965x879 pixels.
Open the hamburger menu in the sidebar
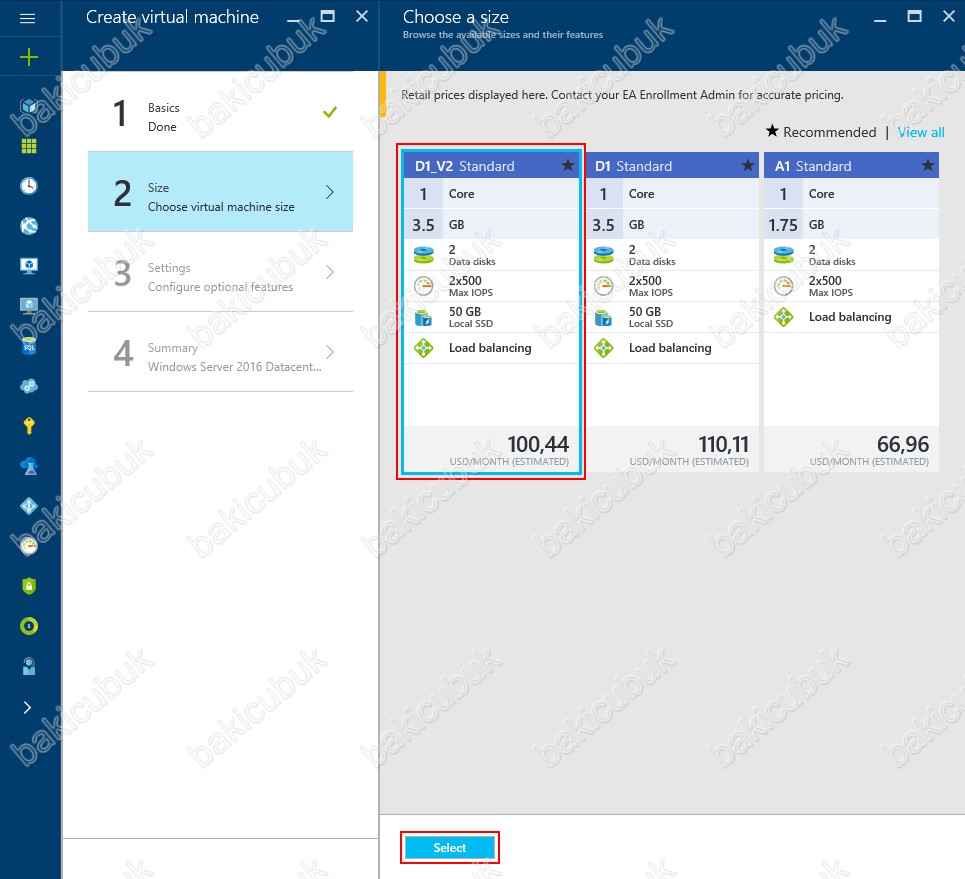(x=28, y=18)
